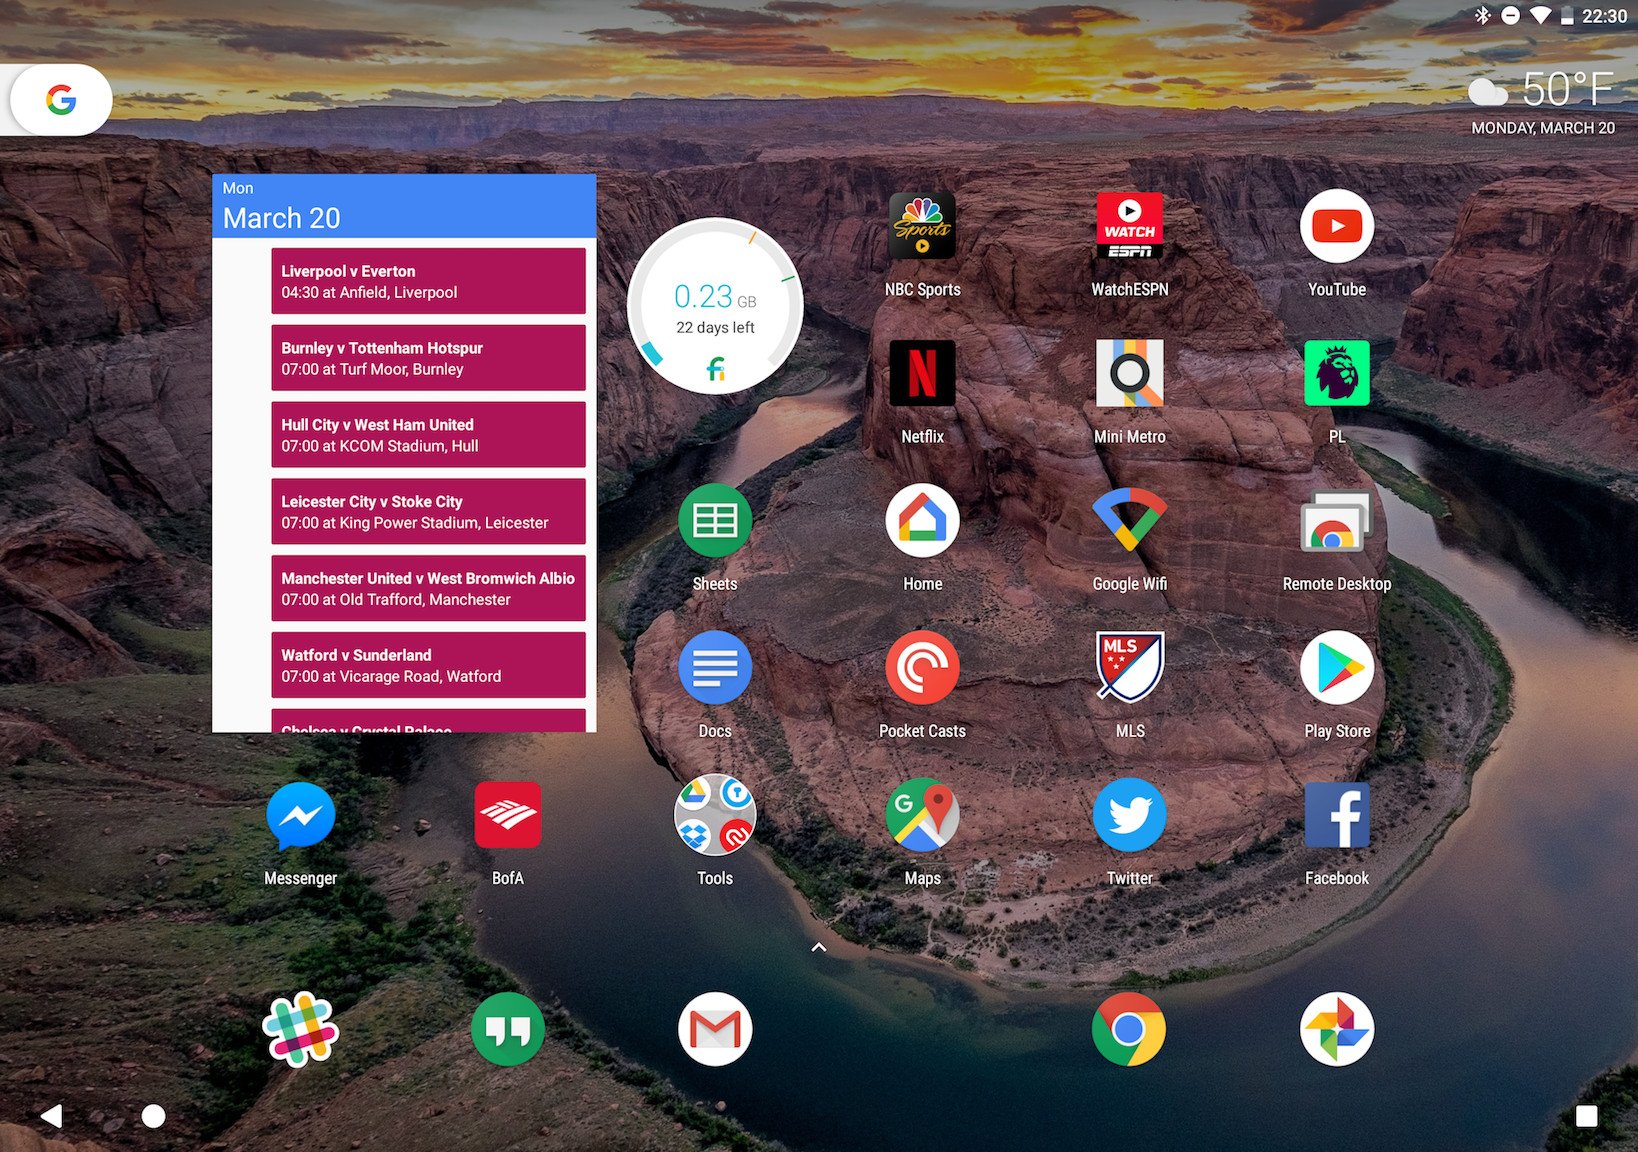Image resolution: width=1638 pixels, height=1152 pixels.
Task: Tap the Android back navigation button
Action: pos(51,1116)
